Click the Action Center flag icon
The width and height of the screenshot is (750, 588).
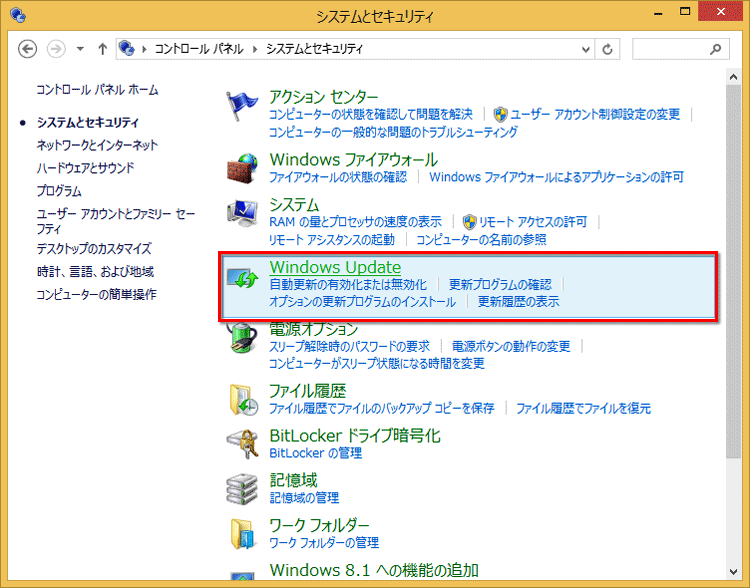pyautogui.click(x=242, y=106)
